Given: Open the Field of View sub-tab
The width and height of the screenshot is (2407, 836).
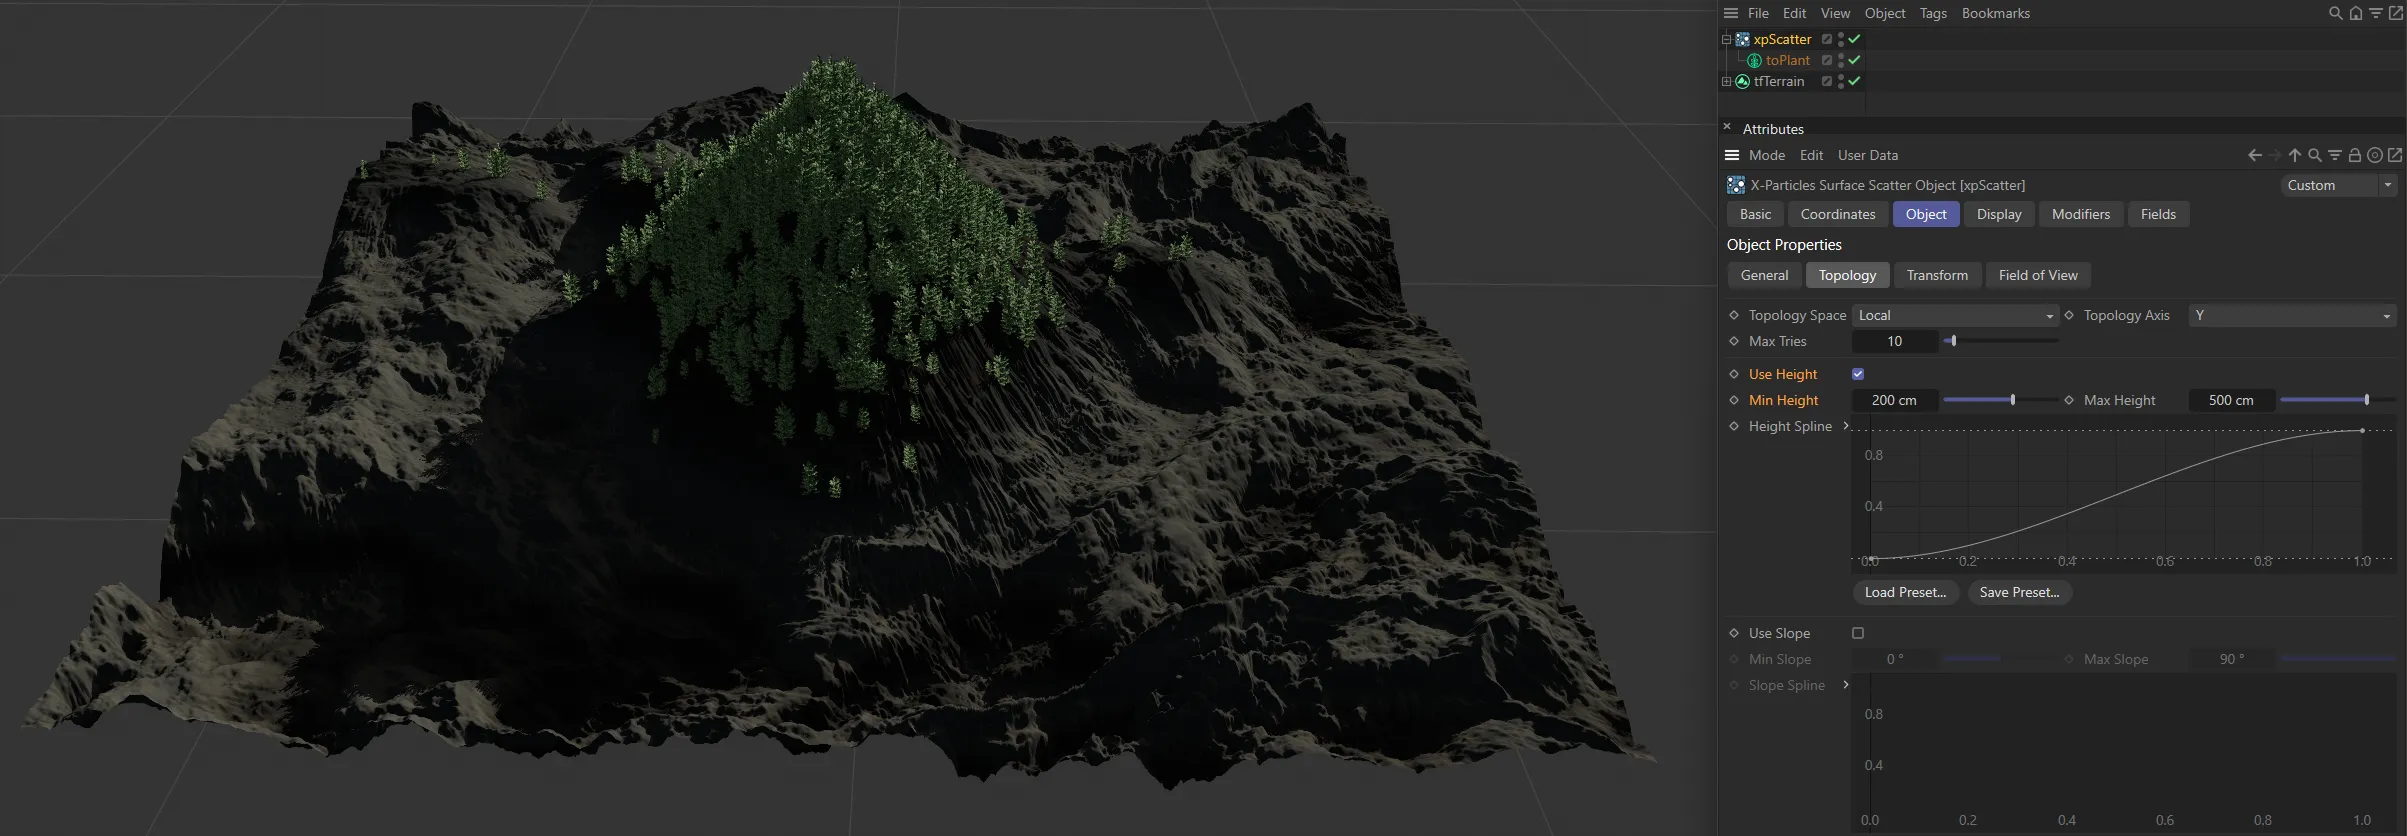Looking at the screenshot, I should (x=2038, y=275).
